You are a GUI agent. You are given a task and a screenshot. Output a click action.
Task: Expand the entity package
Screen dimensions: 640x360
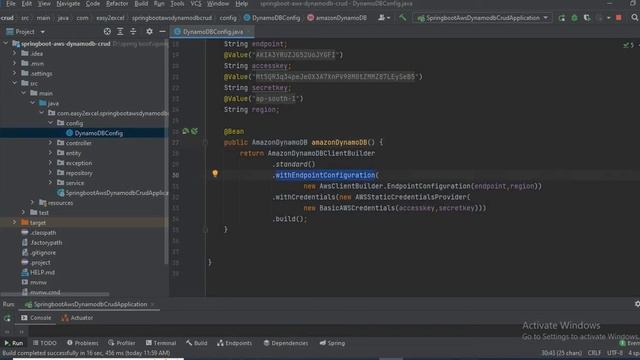(x=51, y=153)
